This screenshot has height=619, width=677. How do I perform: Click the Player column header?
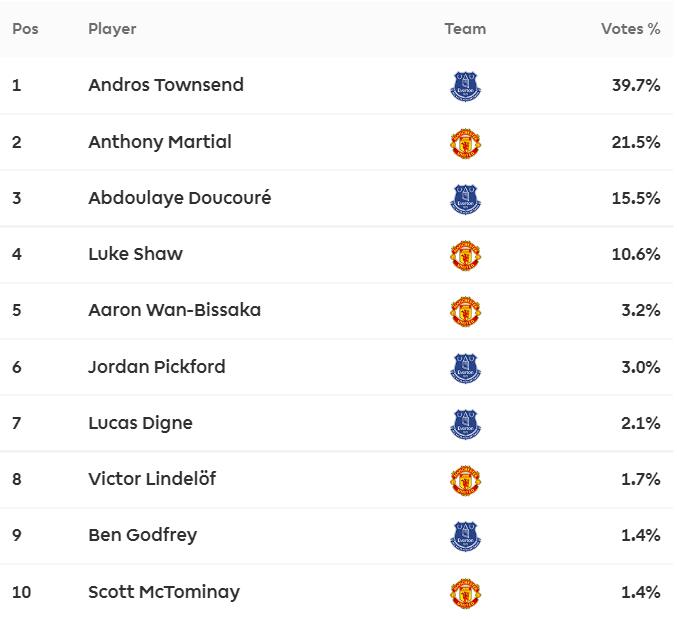pyautogui.click(x=112, y=29)
